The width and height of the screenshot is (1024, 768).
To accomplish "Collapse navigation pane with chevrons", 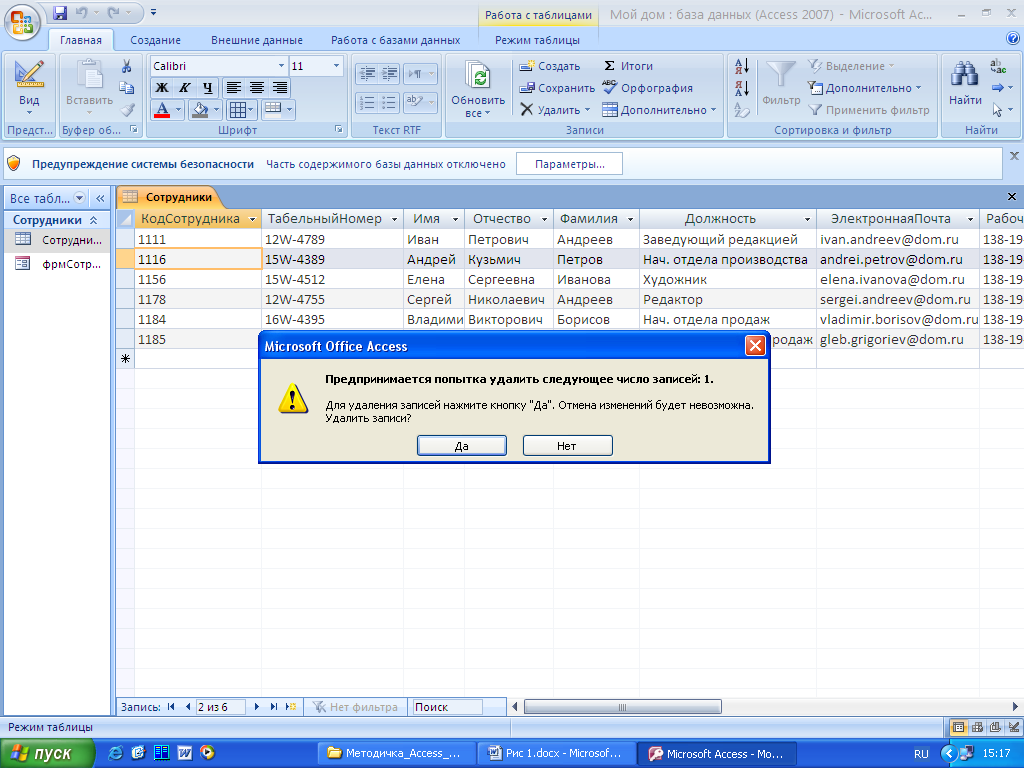I will 100,198.
